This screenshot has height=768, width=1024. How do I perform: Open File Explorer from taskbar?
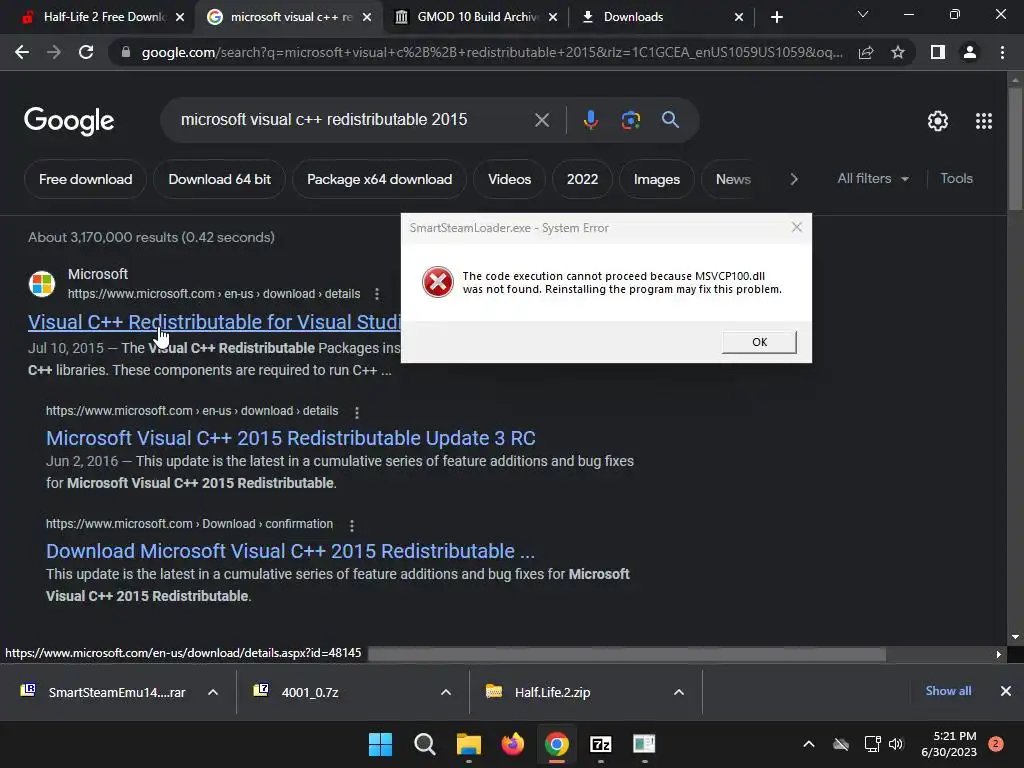point(468,744)
